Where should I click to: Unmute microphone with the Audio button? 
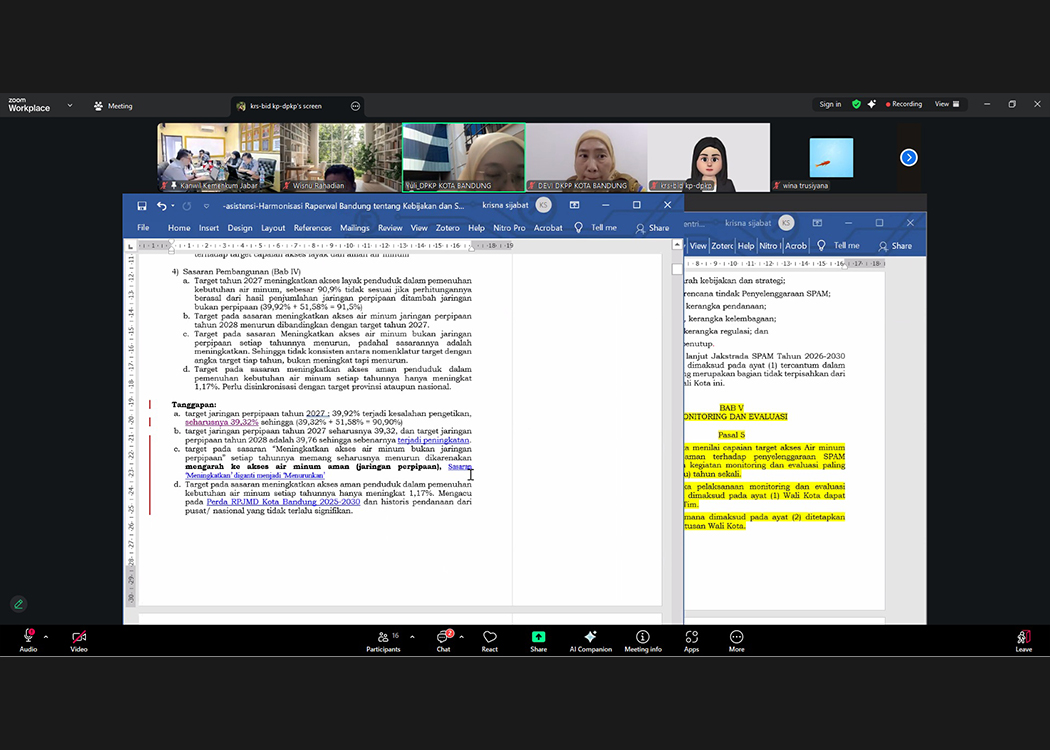tap(28, 637)
